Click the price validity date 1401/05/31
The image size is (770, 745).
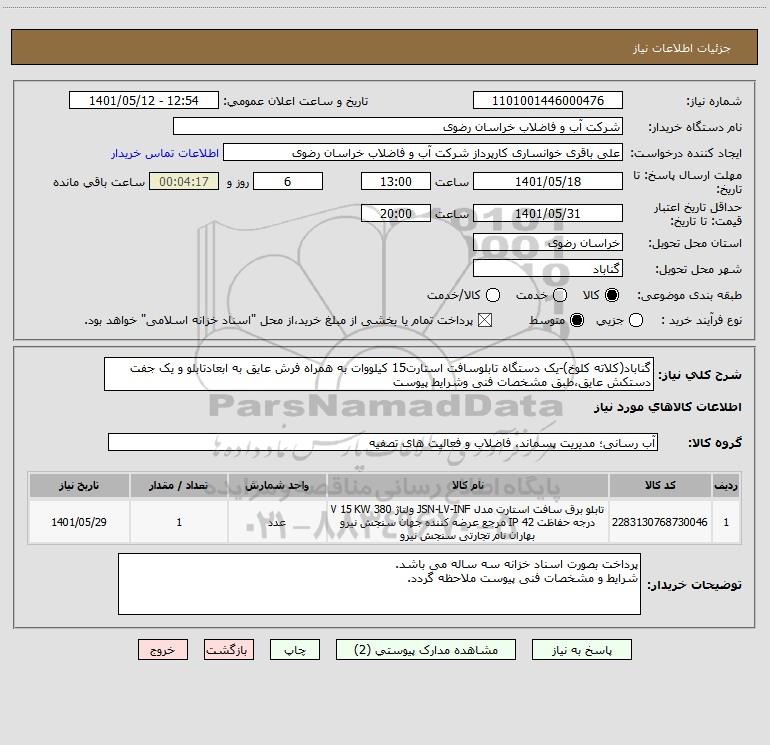coord(548,213)
